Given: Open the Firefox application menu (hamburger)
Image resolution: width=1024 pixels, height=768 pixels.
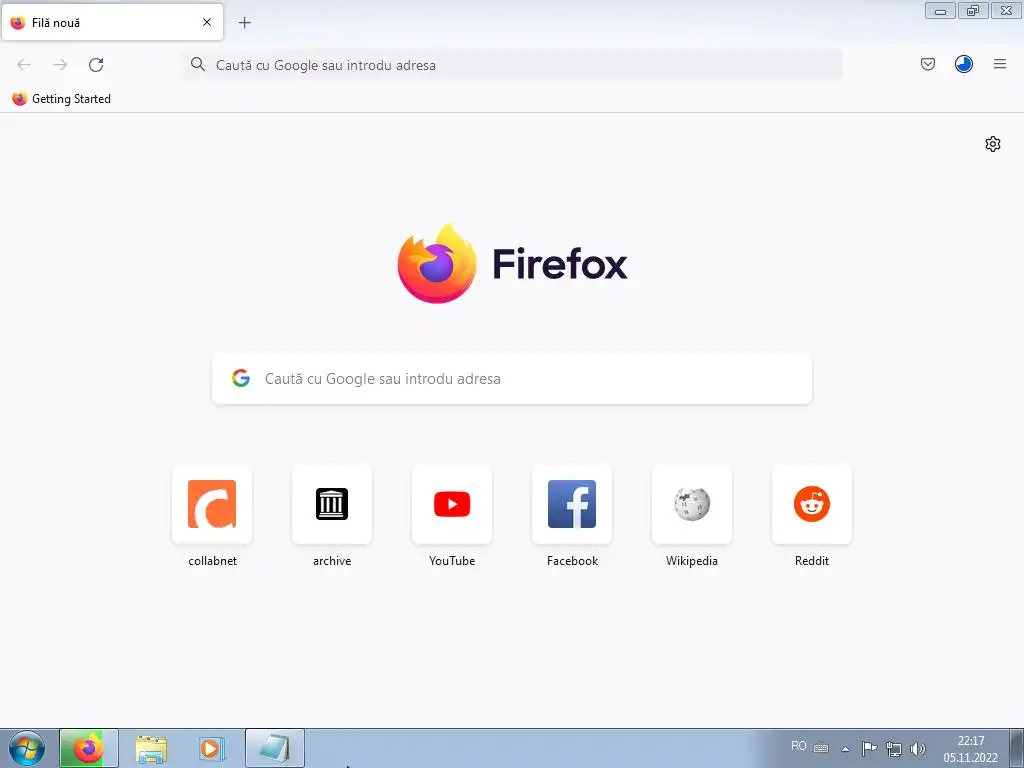Looking at the screenshot, I should pyautogui.click(x=999, y=64).
